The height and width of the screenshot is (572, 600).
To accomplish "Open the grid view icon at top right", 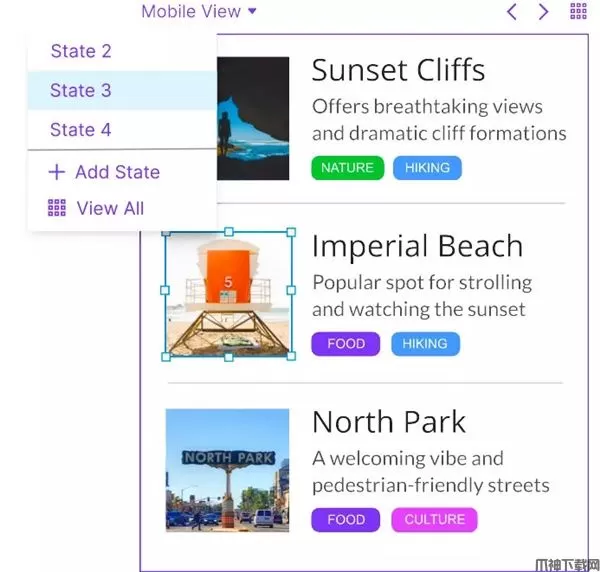I will tap(578, 12).
